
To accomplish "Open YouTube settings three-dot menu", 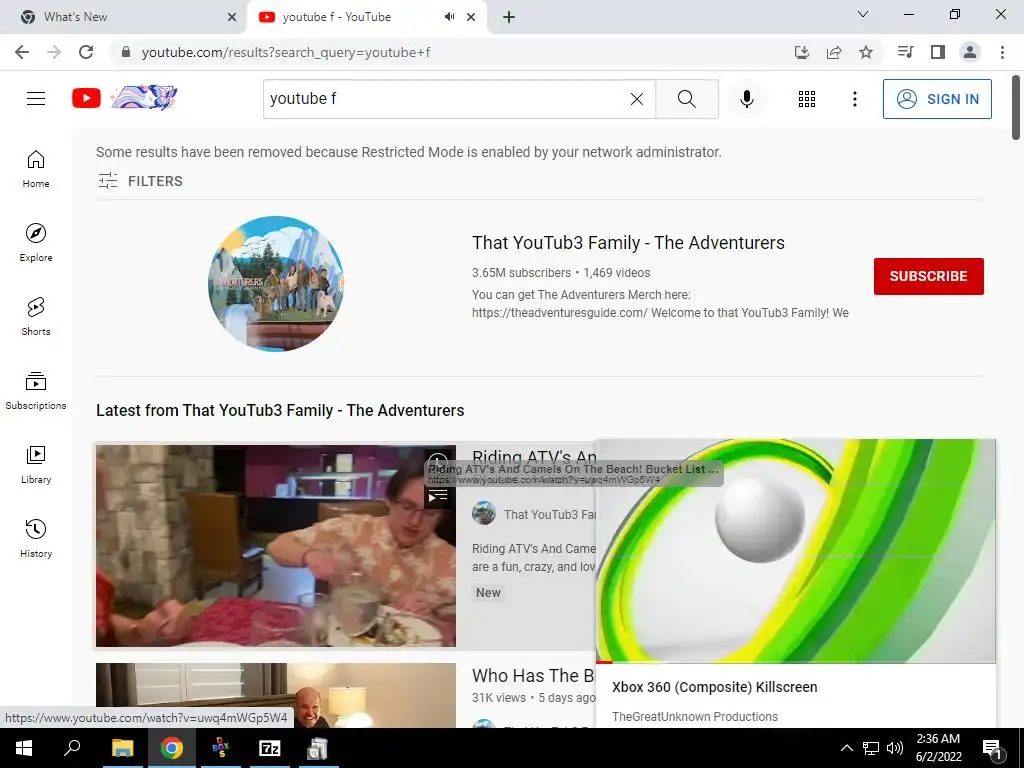I will point(854,99).
